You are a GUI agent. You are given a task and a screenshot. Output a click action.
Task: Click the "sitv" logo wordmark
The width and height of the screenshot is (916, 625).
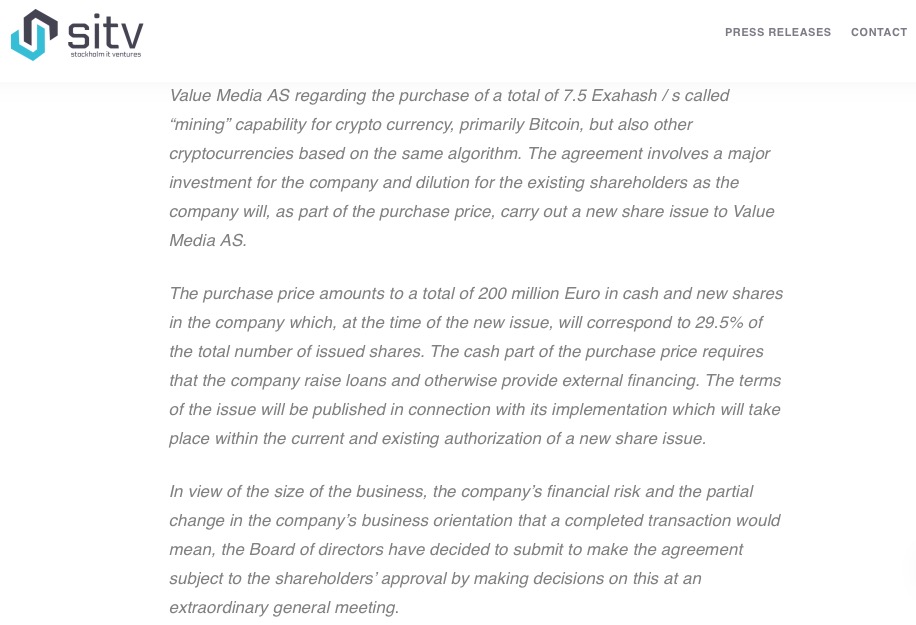pyautogui.click(x=105, y=30)
